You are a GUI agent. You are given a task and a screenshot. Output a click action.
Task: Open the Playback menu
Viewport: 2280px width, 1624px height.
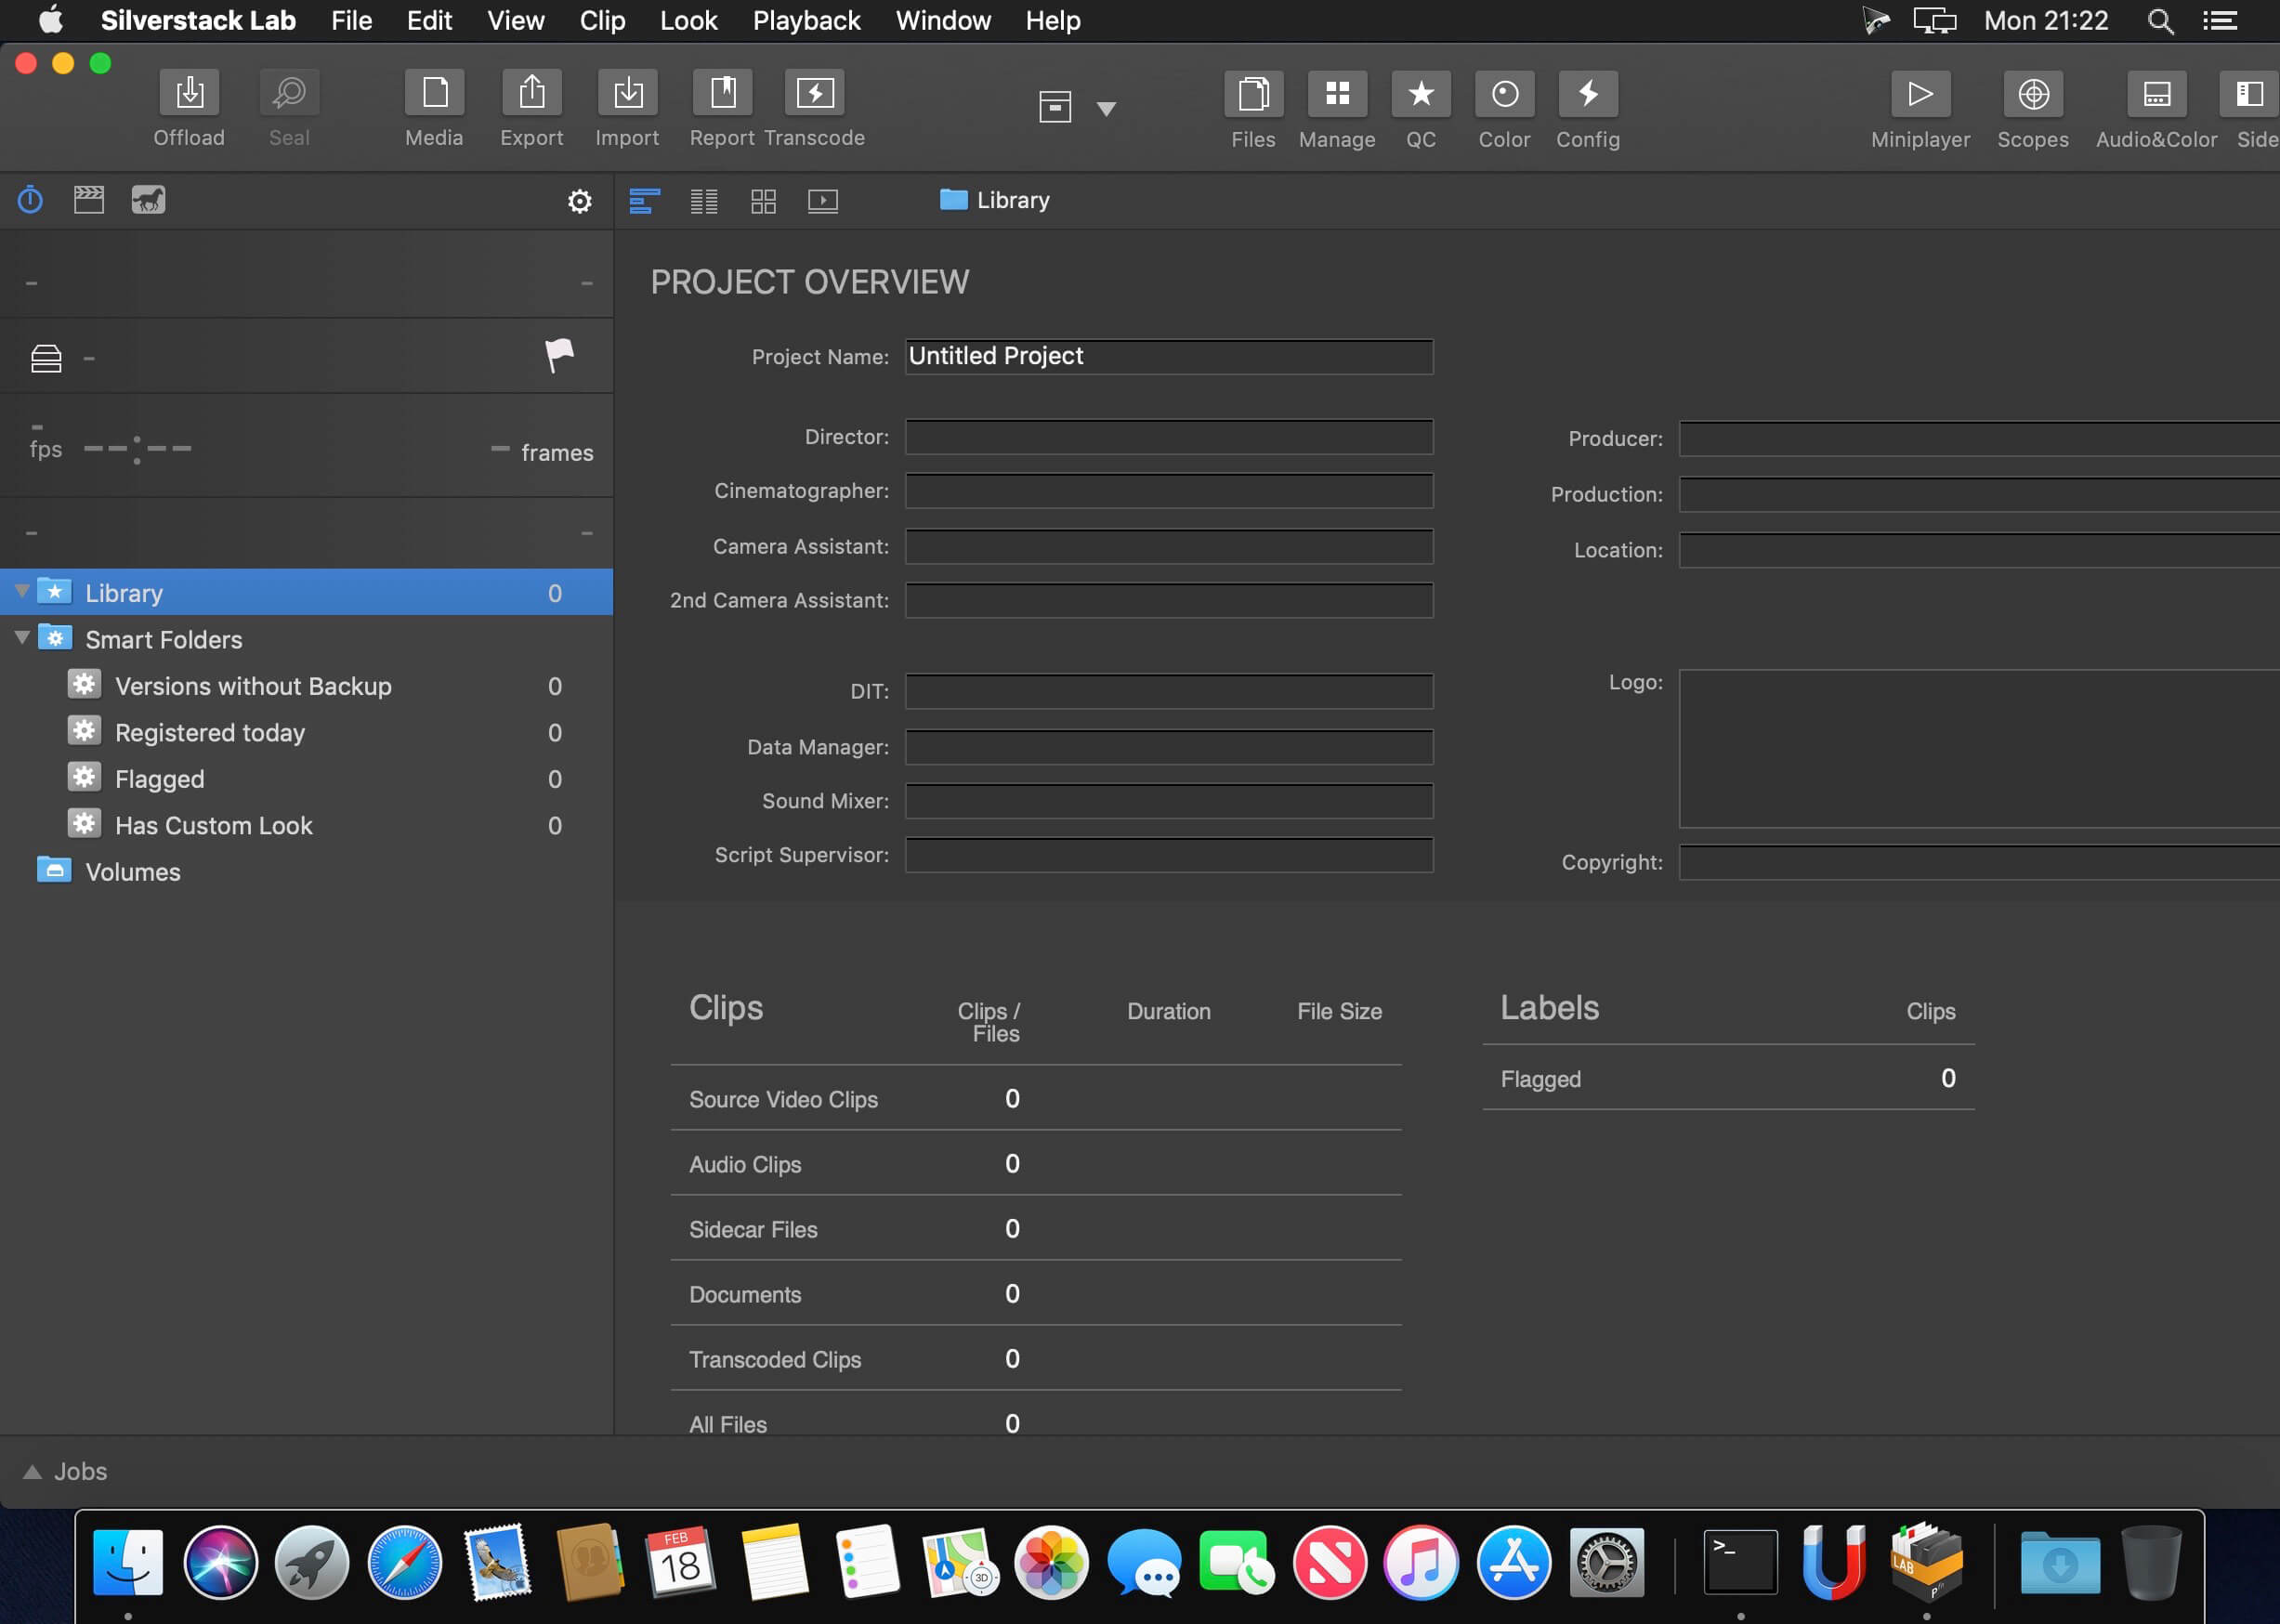[806, 21]
